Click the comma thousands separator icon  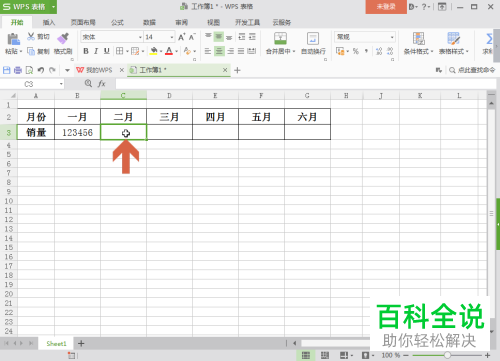point(366,51)
